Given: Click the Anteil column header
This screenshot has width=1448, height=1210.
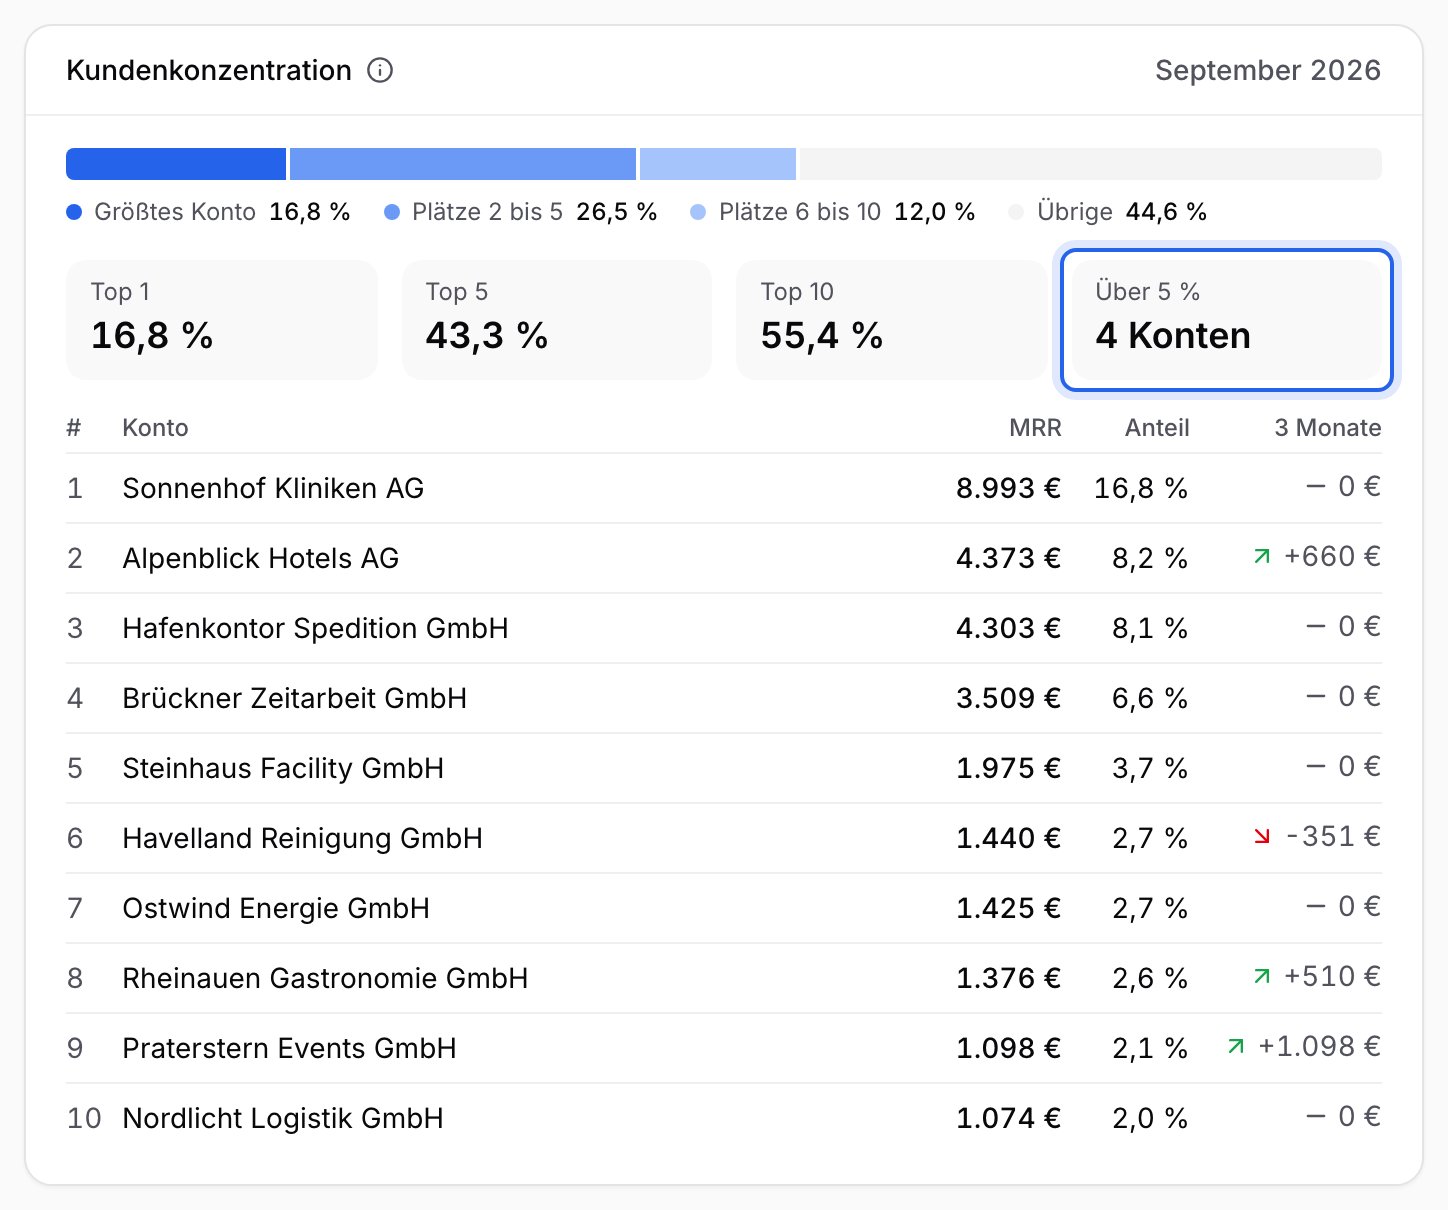Looking at the screenshot, I should click(1157, 428).
